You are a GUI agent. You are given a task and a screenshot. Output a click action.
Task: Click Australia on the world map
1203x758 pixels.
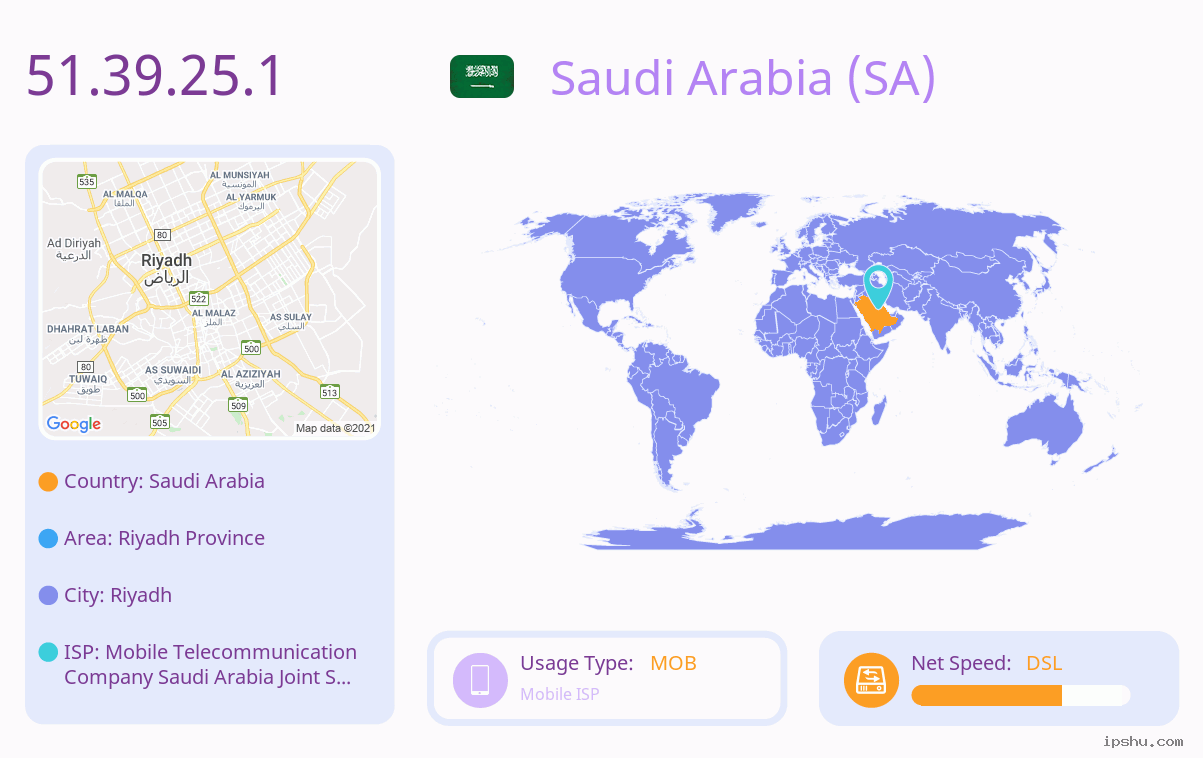[x=1045, y=430]
